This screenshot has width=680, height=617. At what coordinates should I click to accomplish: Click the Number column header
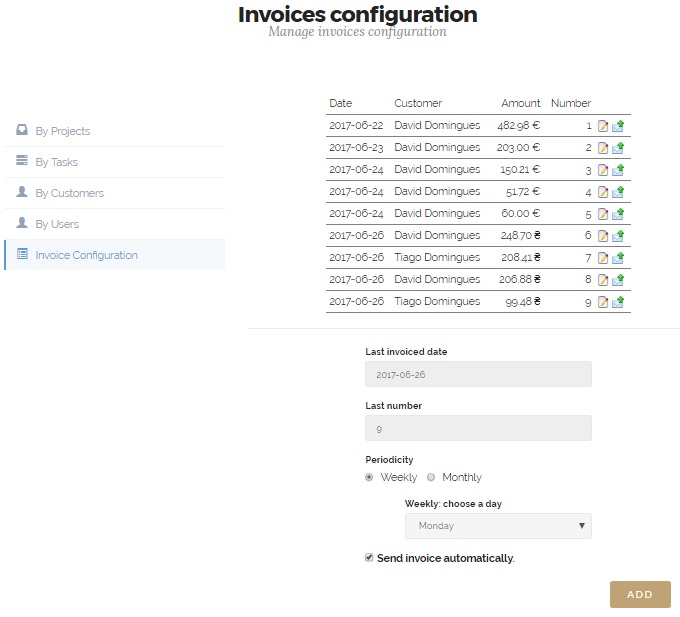click(571, 103)
